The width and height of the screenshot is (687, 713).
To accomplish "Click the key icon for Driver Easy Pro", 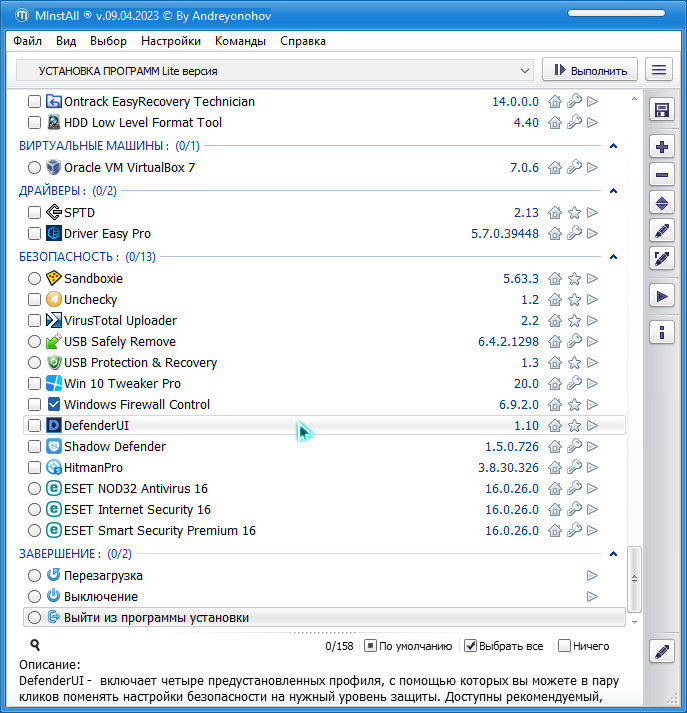I will tap(574, 234).
